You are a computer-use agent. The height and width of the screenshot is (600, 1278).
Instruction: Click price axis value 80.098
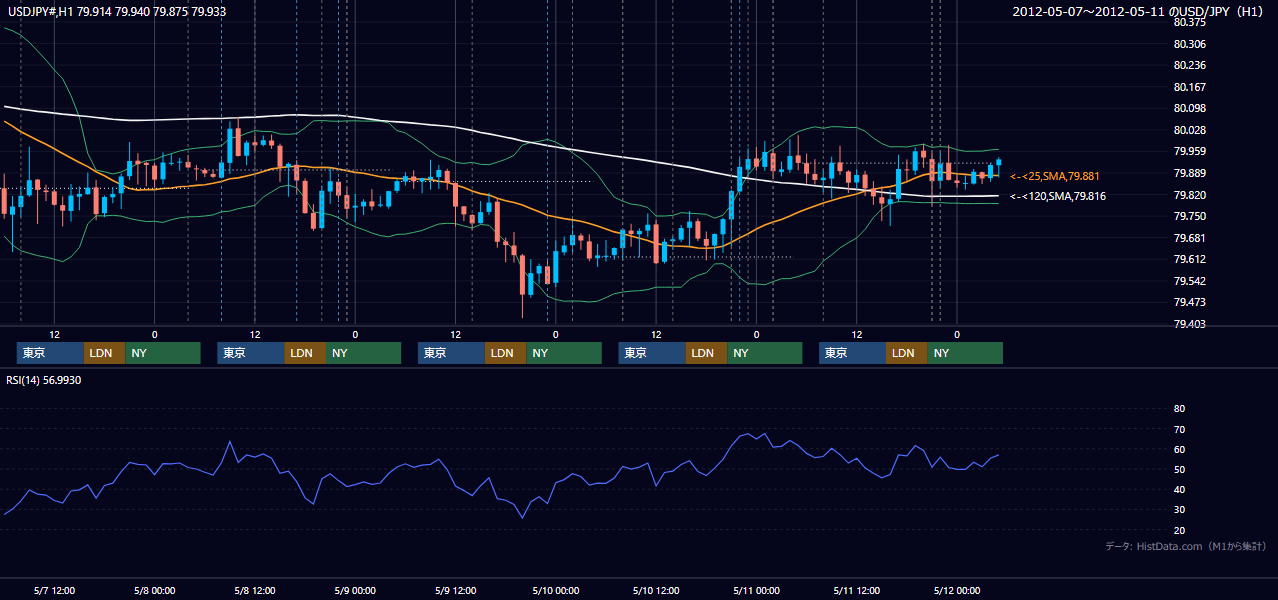point(1189,108)
